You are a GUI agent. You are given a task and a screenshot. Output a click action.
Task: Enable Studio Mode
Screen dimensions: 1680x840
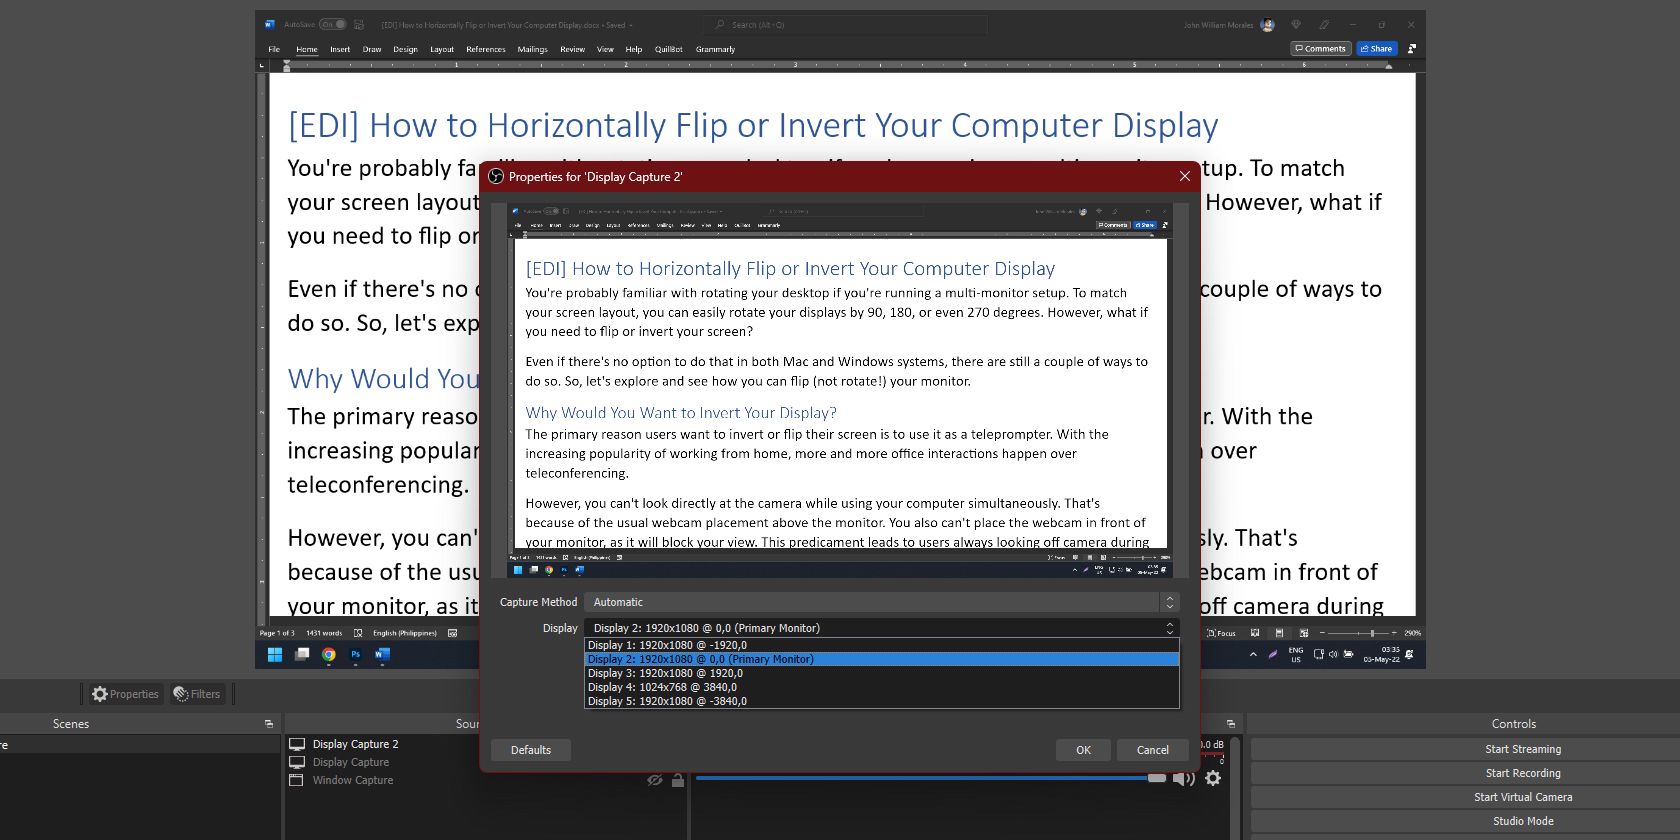pos(1522,821)
